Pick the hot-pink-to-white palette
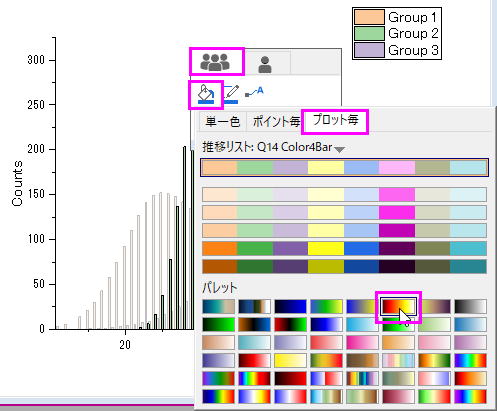The width and height of the screenshot is (497, 411). pos(362,342)
